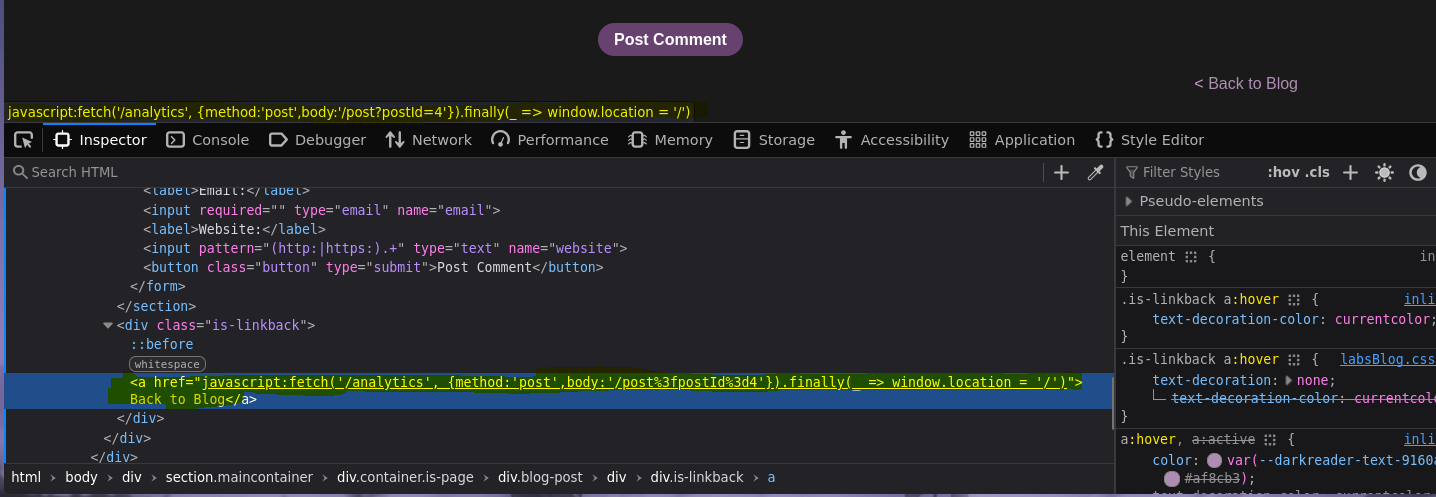Select the ::before pseudo-element node
The height and width of the screenshot is (497, 1436).
point(161,344)
